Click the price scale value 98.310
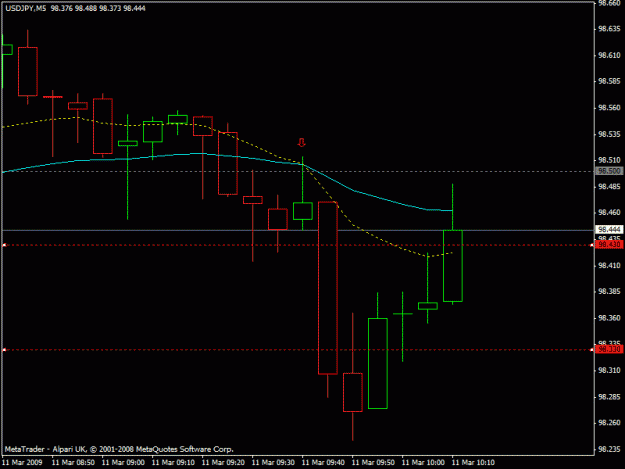Screen dimensions: 625x469 [x=609, y=370]
